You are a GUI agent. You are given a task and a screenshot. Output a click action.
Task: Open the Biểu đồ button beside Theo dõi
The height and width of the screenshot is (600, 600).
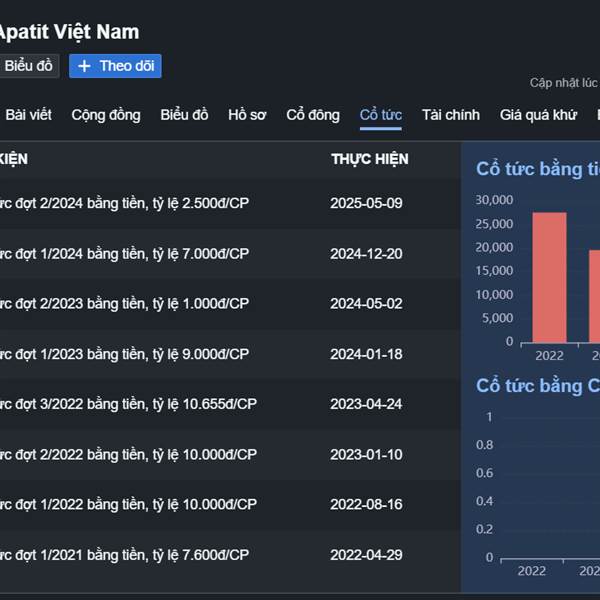[x=28, y=66]
